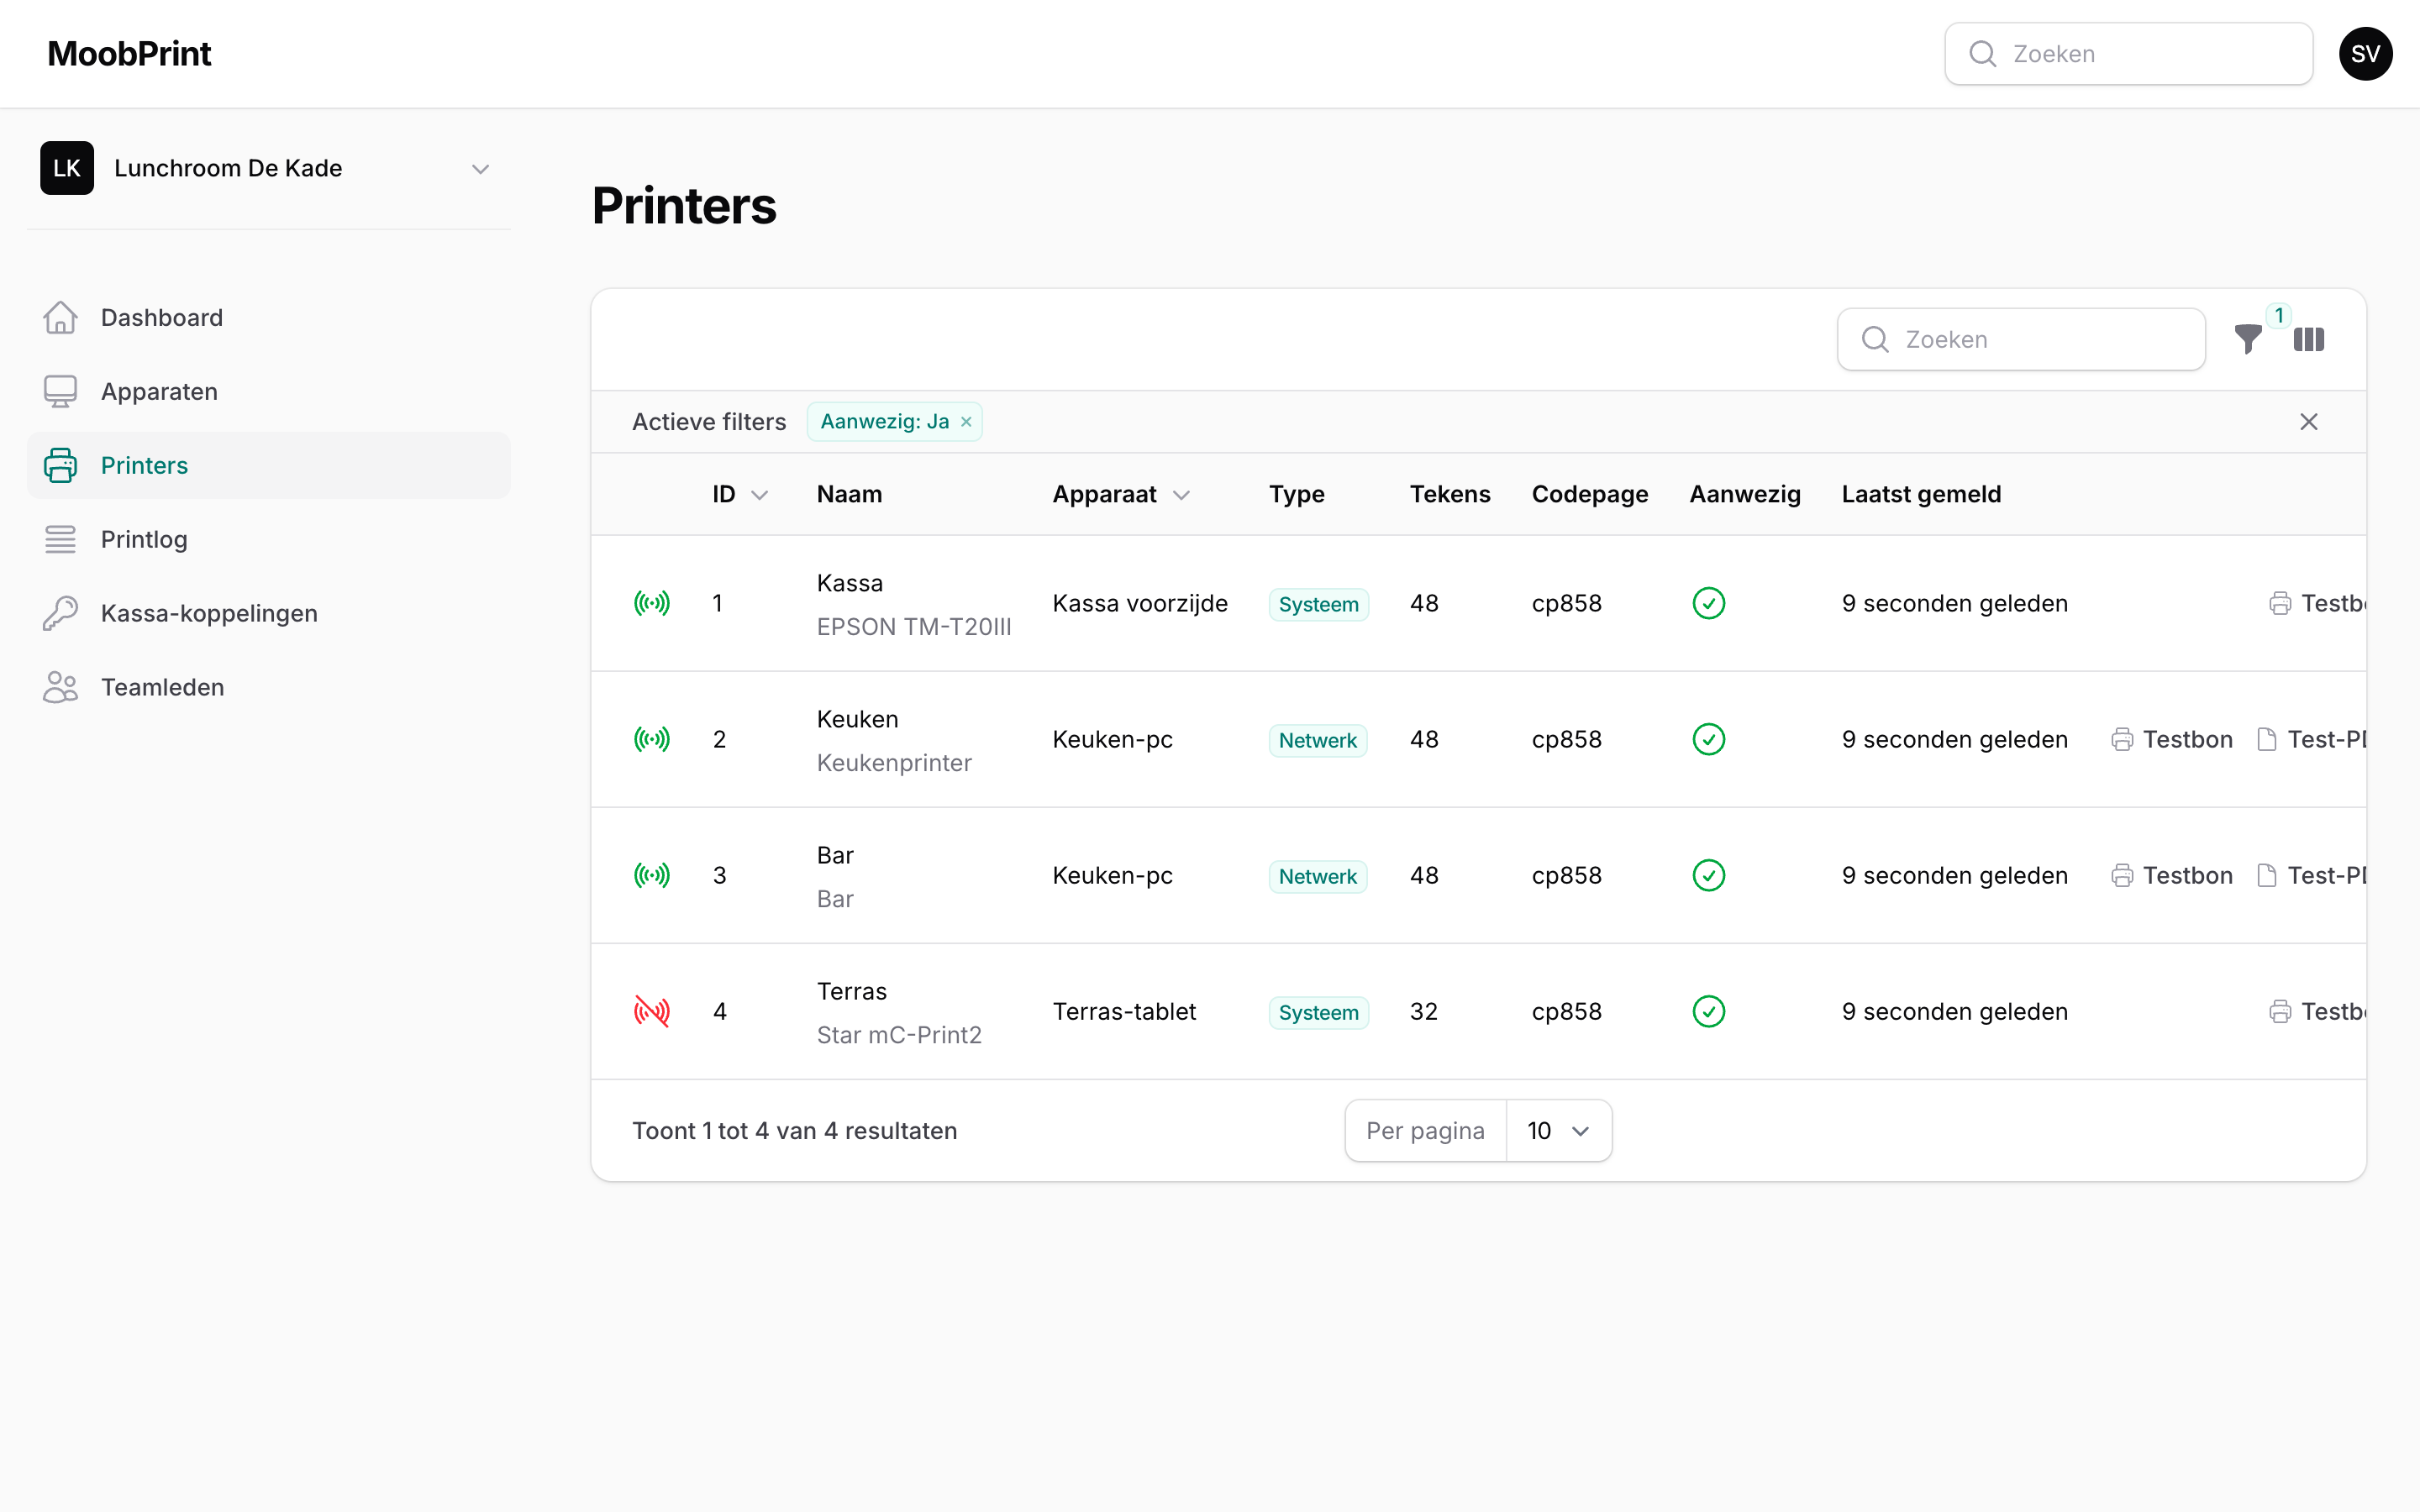This screenshot has height=1512, width=2420.
Task: Click Testbon button in Kassa row
Action: [2316, 603]
